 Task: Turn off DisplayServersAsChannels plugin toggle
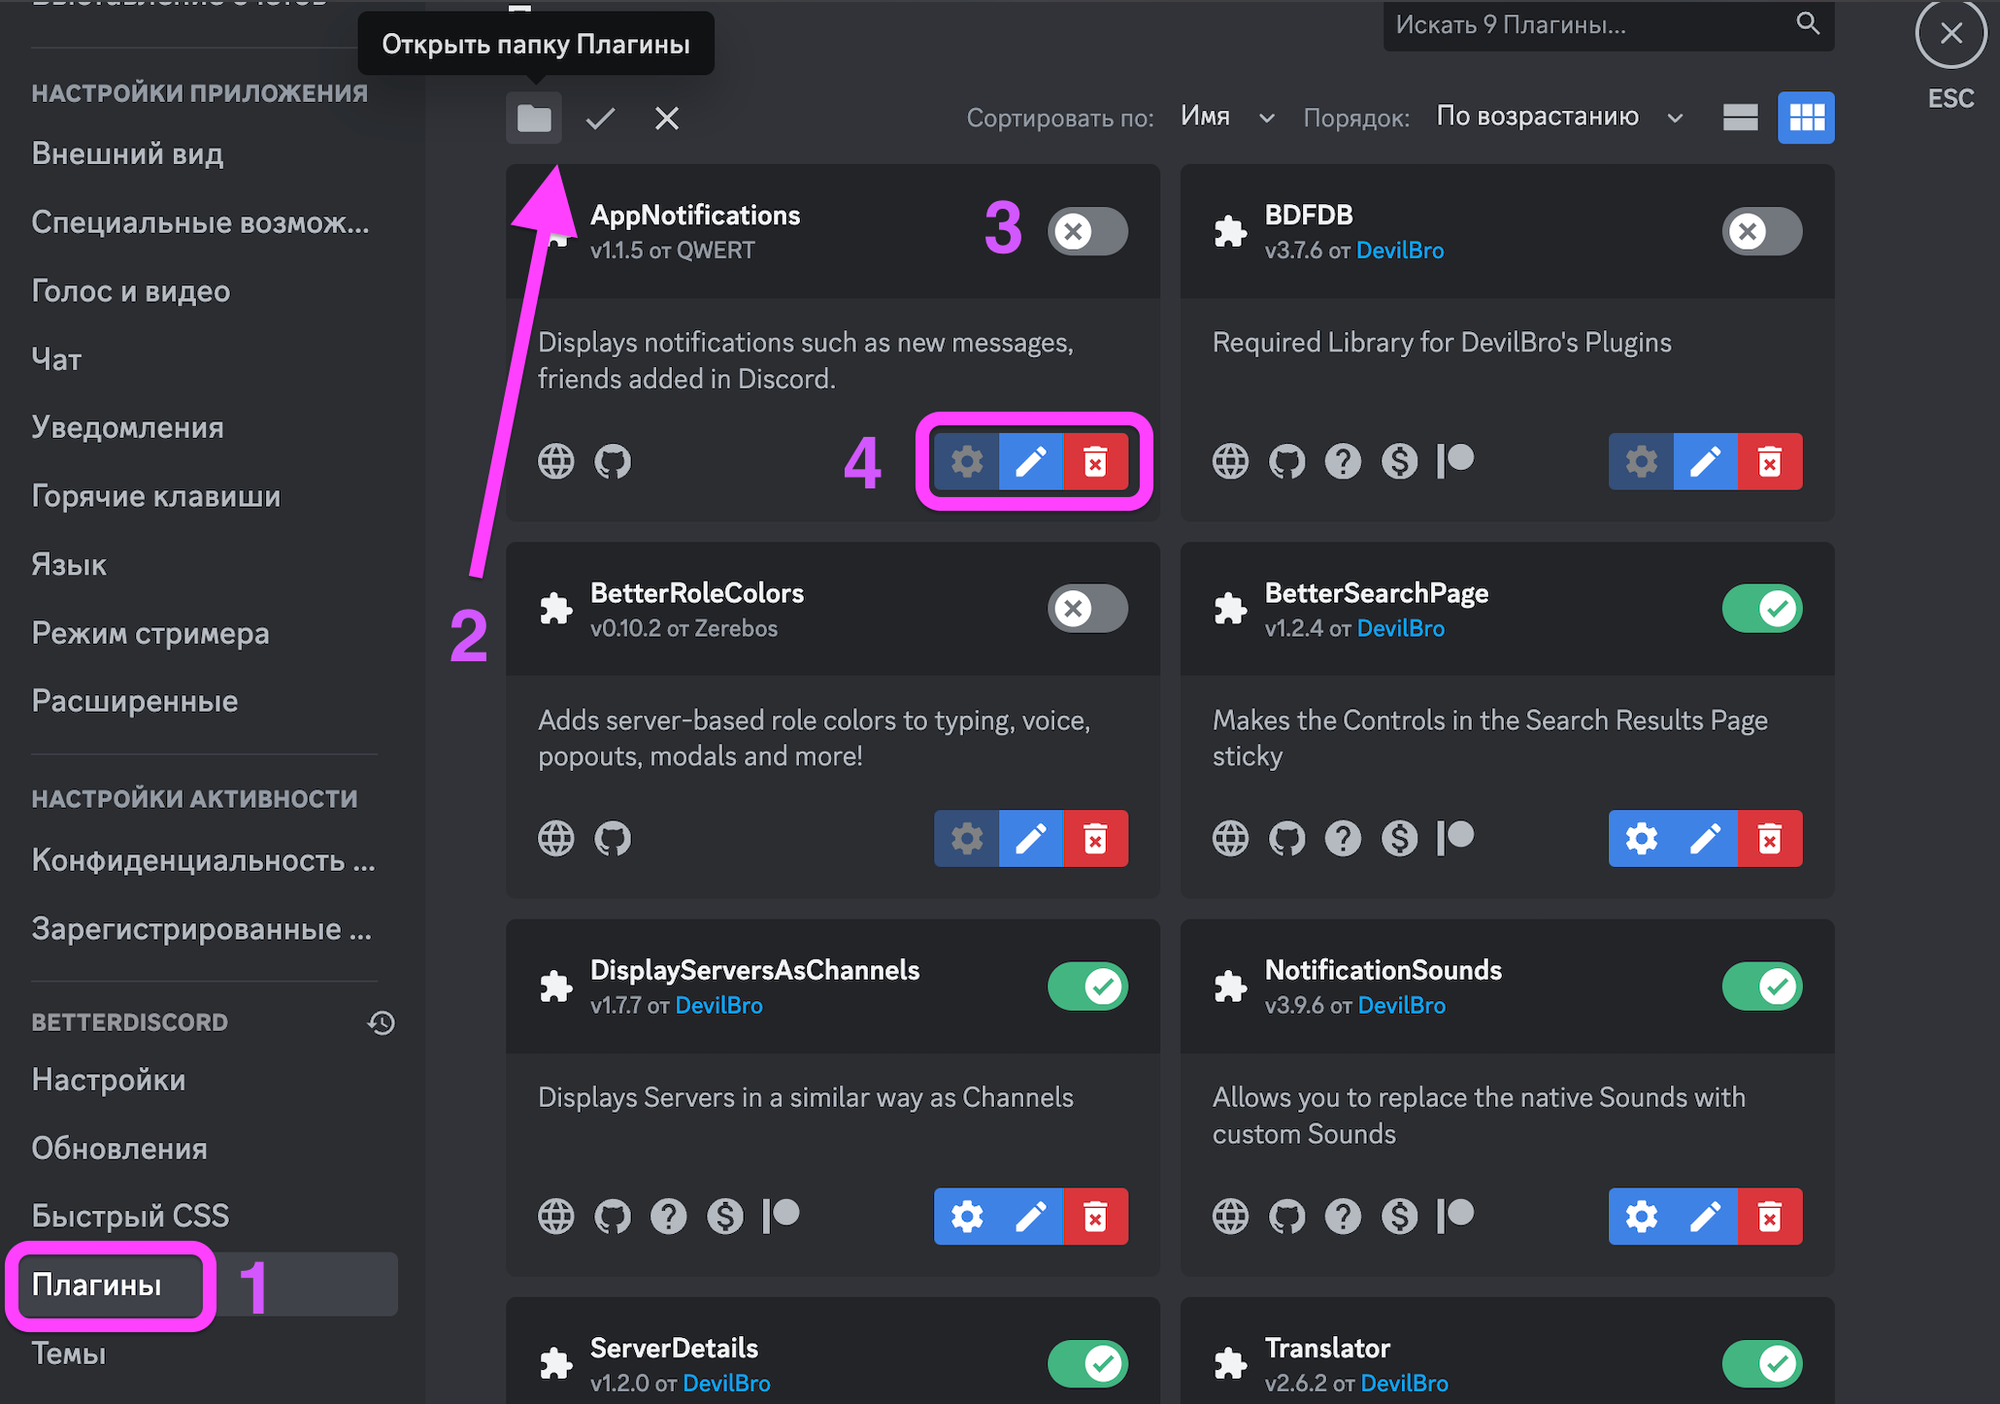[1088, 986]
